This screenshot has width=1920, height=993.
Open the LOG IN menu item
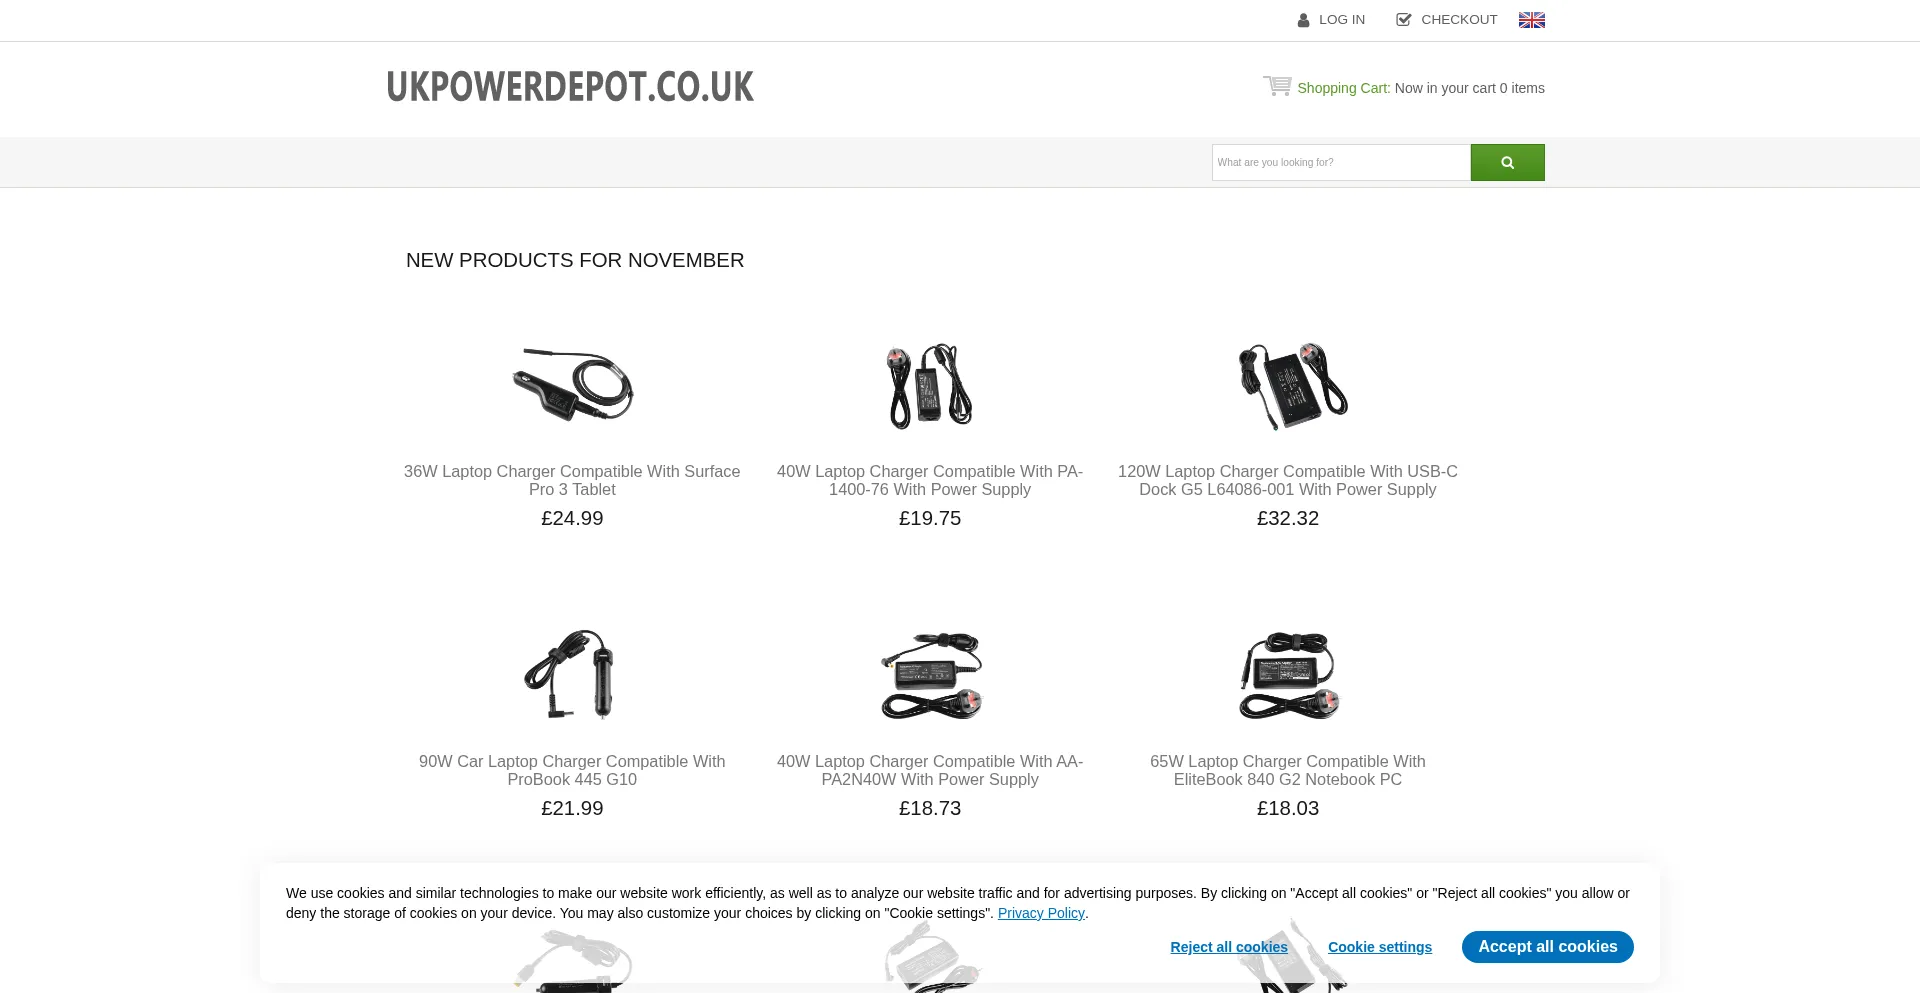pyautogui.click(x=1342, y=20)
